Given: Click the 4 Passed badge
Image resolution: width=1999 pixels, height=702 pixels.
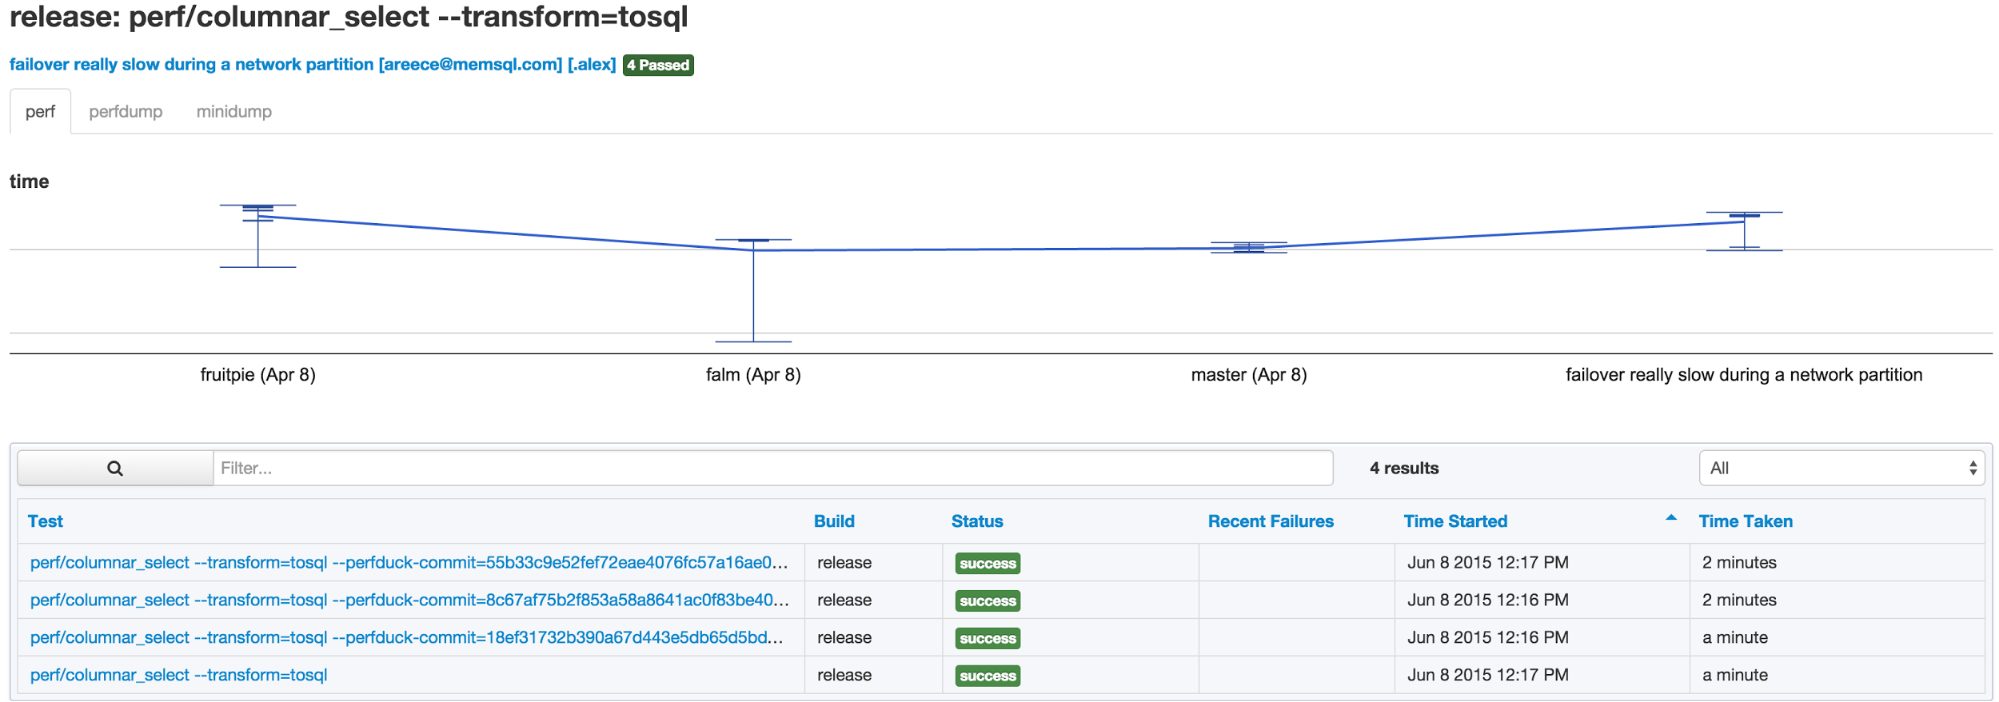Looking at the screenshot, I should [x=658, y=65].
